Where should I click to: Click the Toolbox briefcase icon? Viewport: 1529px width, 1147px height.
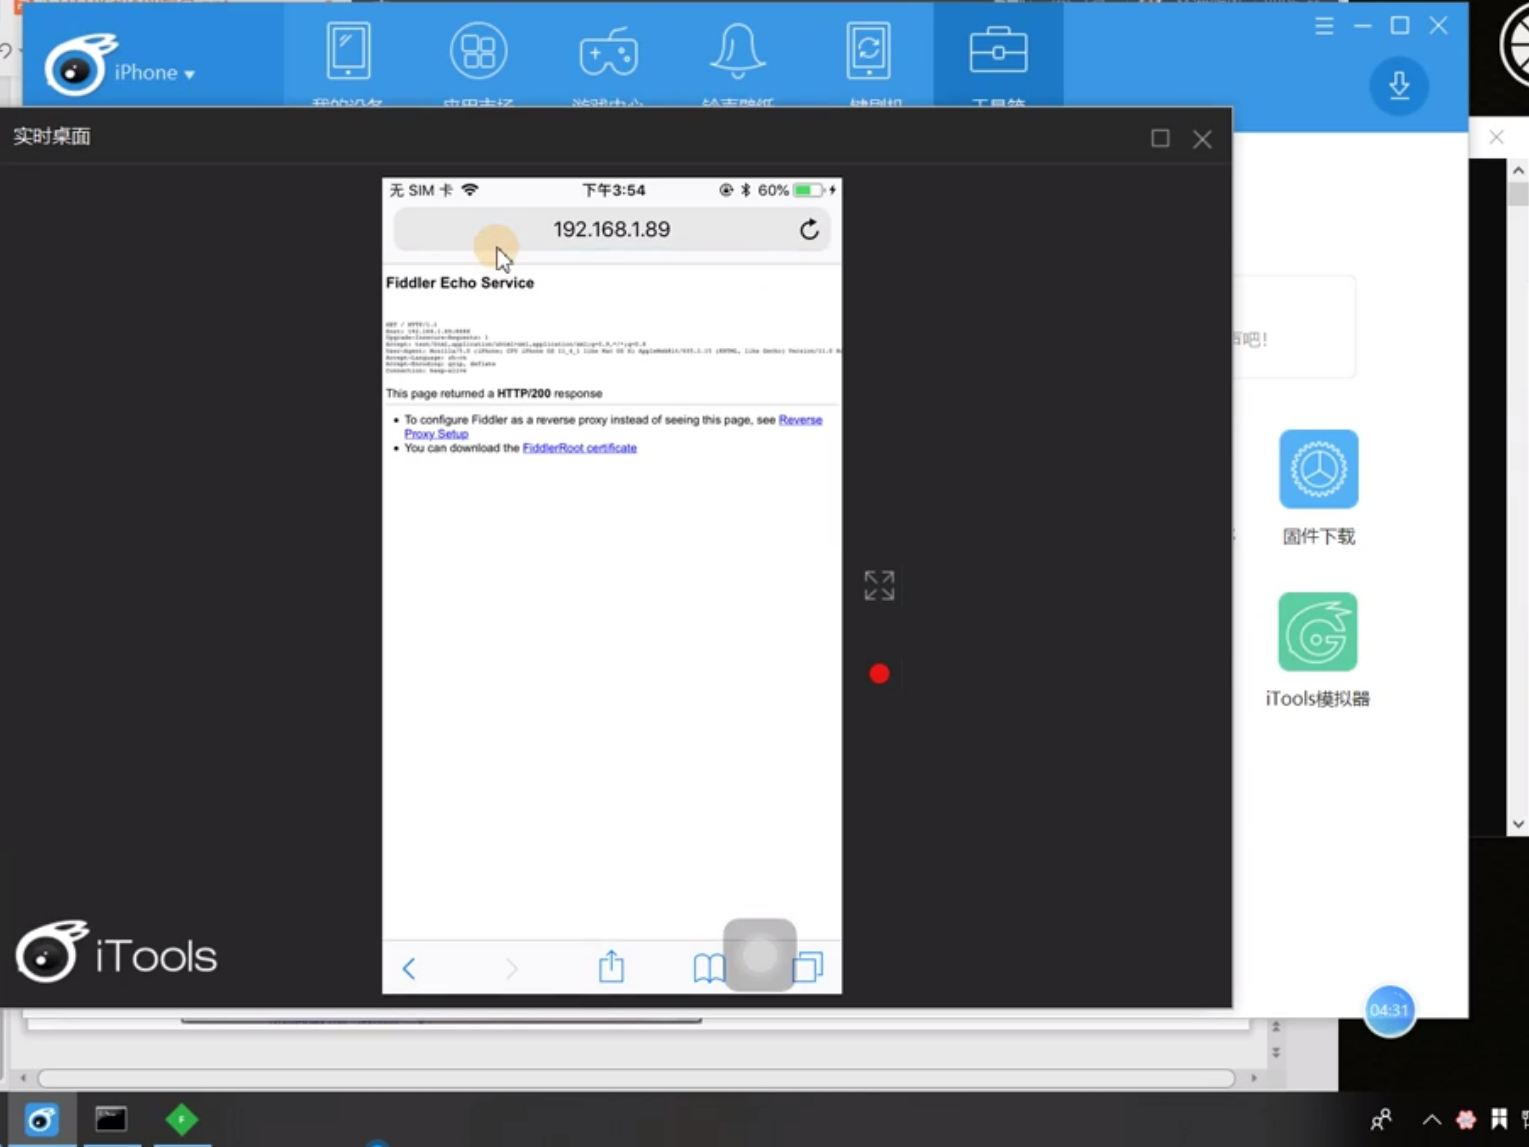(997, 52)
